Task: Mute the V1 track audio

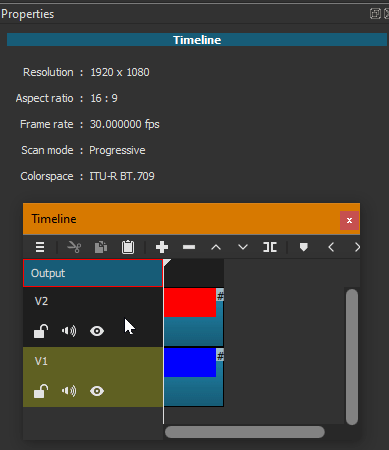Action: click(x=69, y=391)
